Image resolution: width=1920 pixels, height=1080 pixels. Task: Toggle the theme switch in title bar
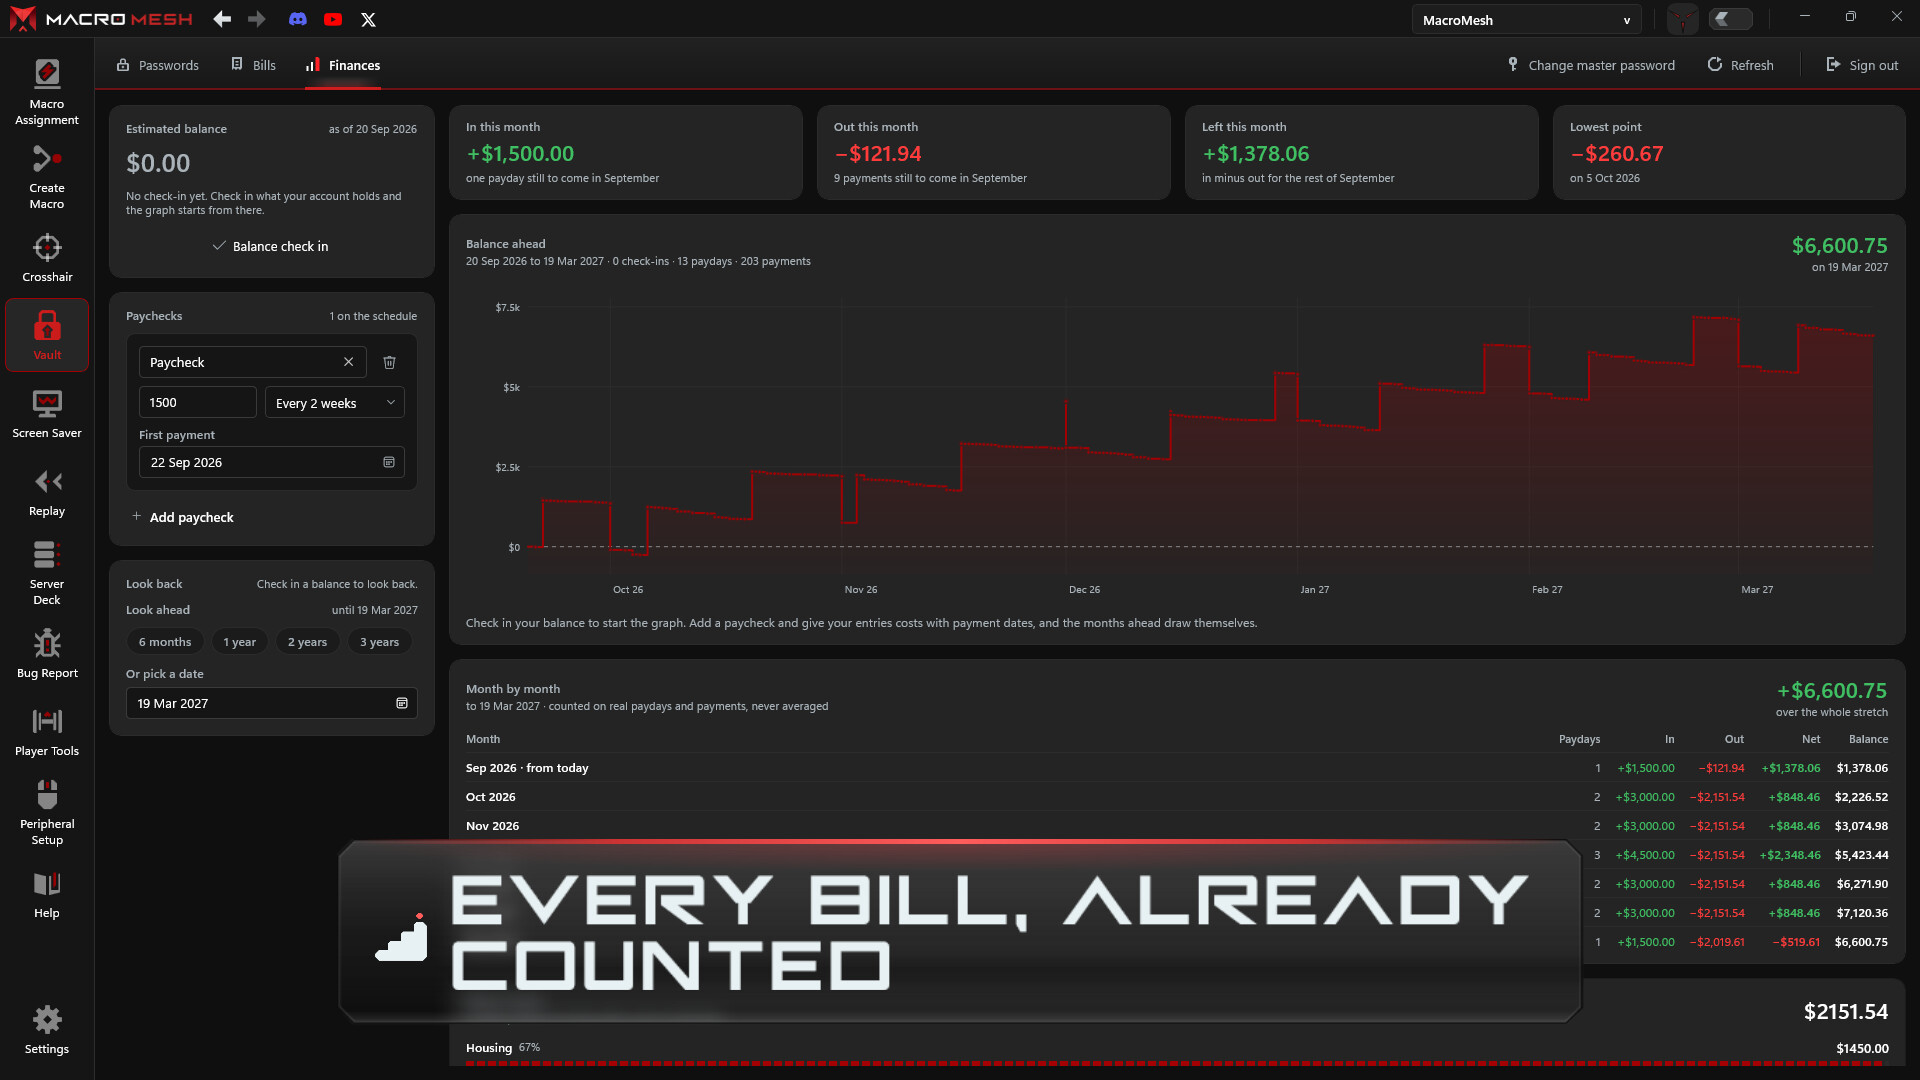(x=1731, y=19)
